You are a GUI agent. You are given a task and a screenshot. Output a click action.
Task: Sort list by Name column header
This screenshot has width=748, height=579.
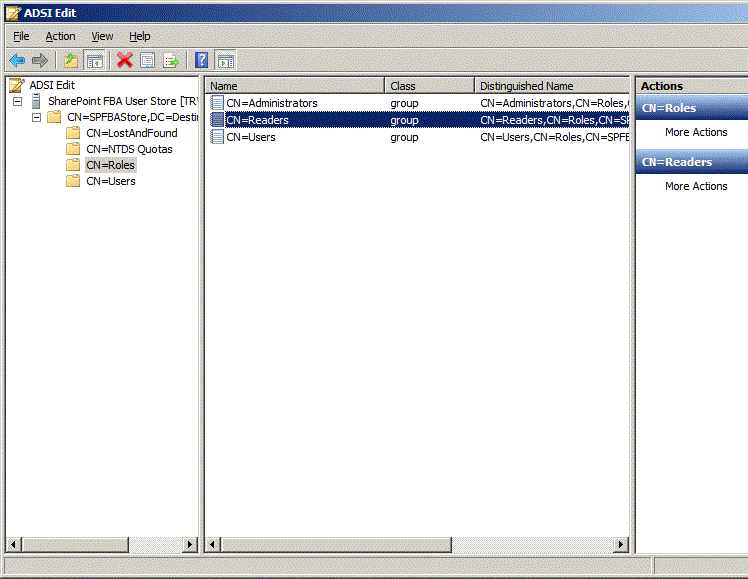[295, 86]
